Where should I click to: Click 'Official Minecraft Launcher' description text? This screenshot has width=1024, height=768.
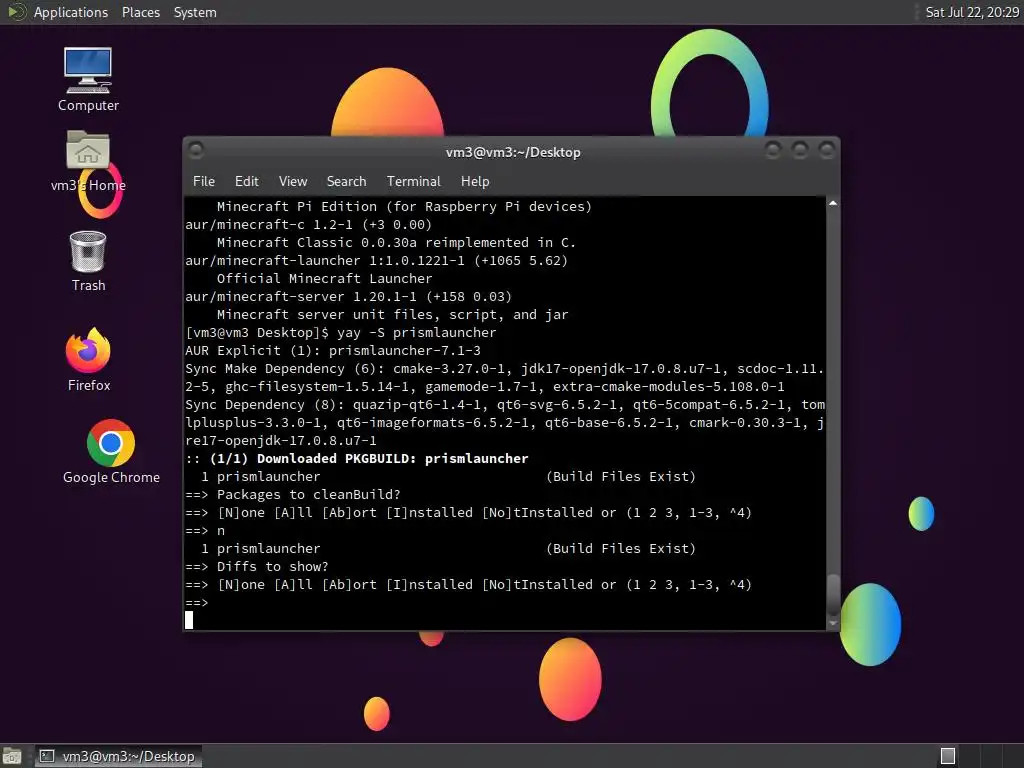325,278
